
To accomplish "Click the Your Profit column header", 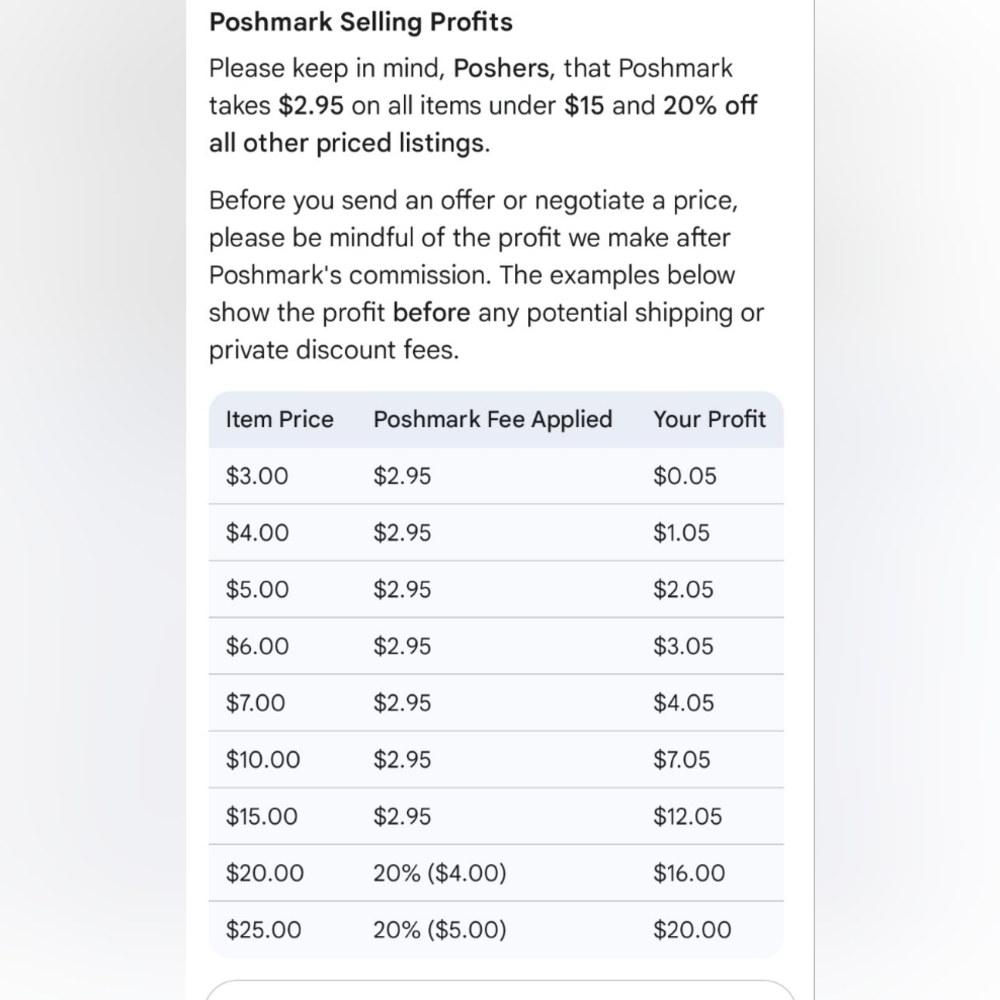I will tap(709, 420).
